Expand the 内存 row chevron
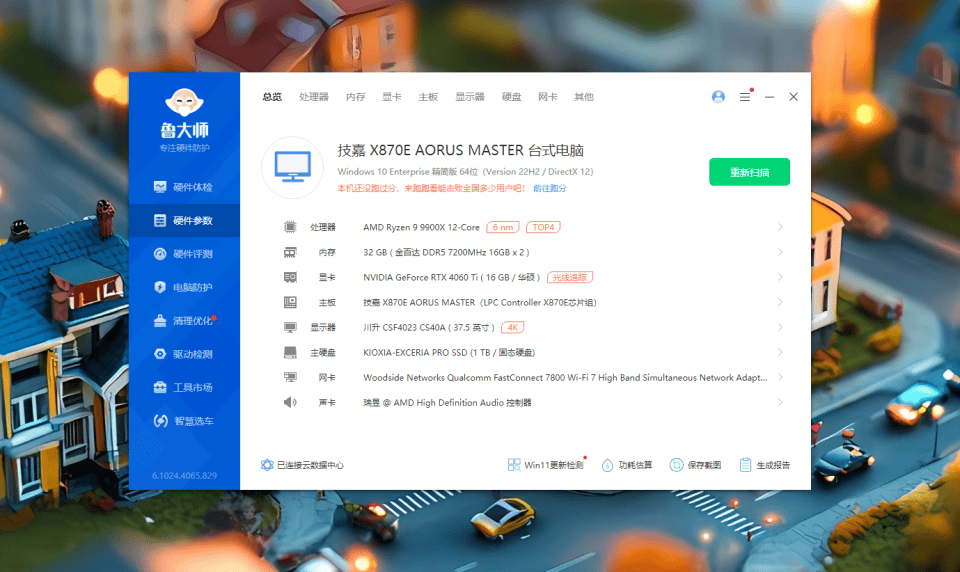 click(780, 252)
